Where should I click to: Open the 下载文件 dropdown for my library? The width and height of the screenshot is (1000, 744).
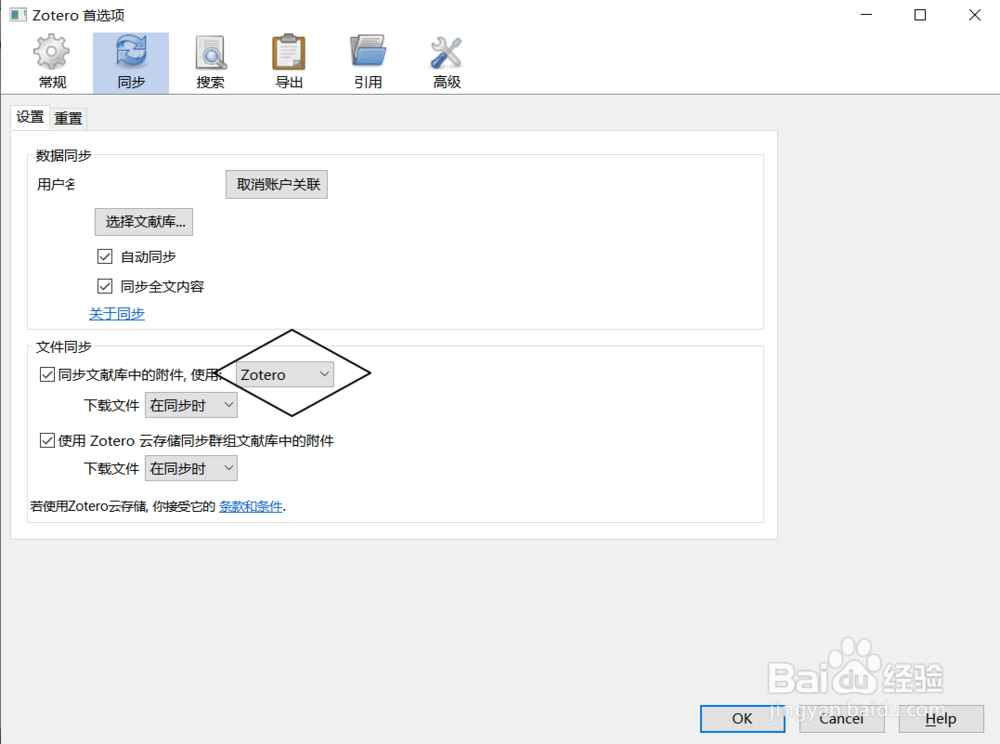[x=191, y=405]
